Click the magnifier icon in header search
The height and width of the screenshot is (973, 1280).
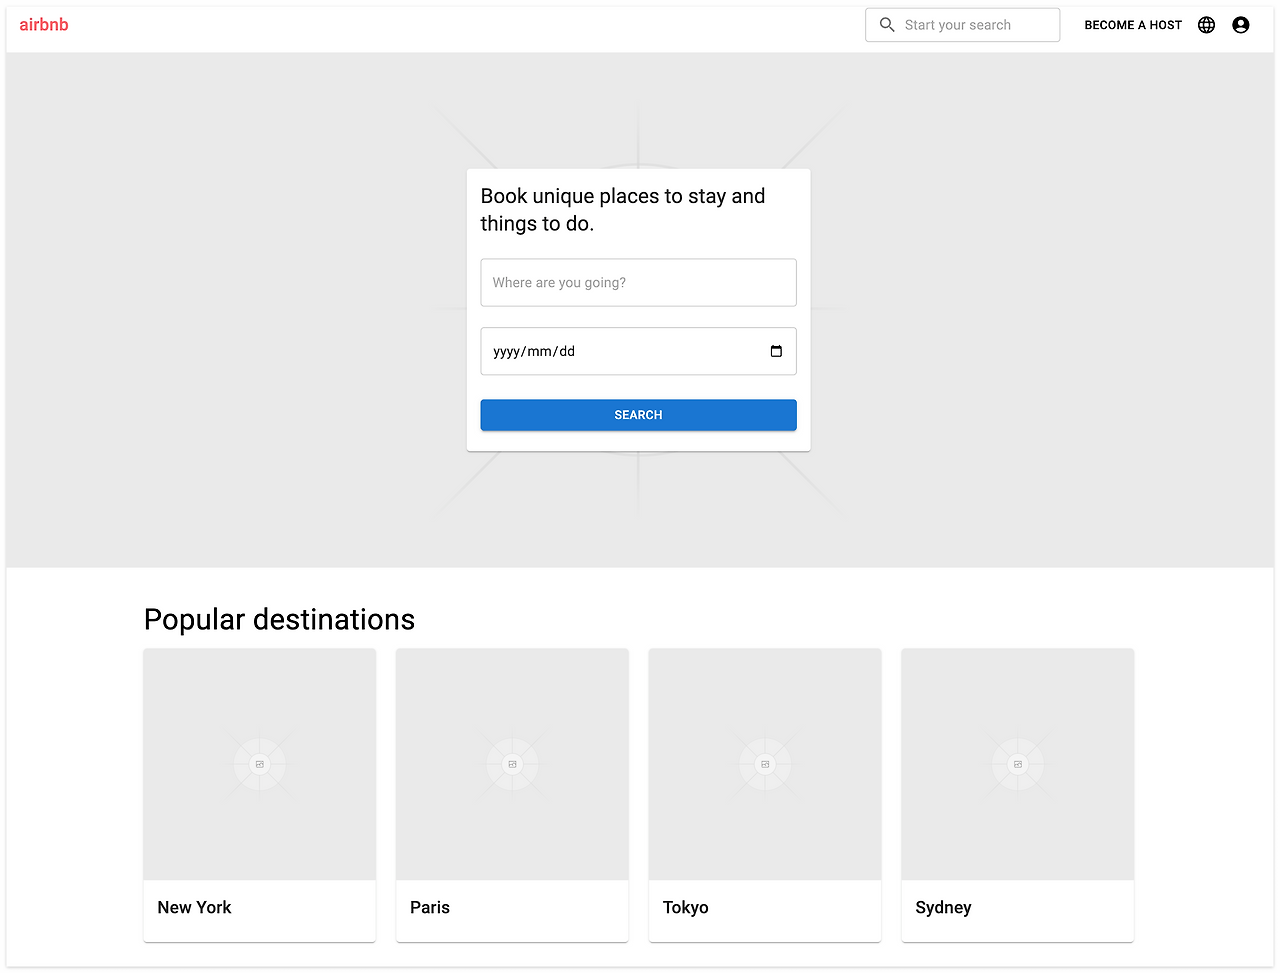pyautogui.click(x=887, y=25)
